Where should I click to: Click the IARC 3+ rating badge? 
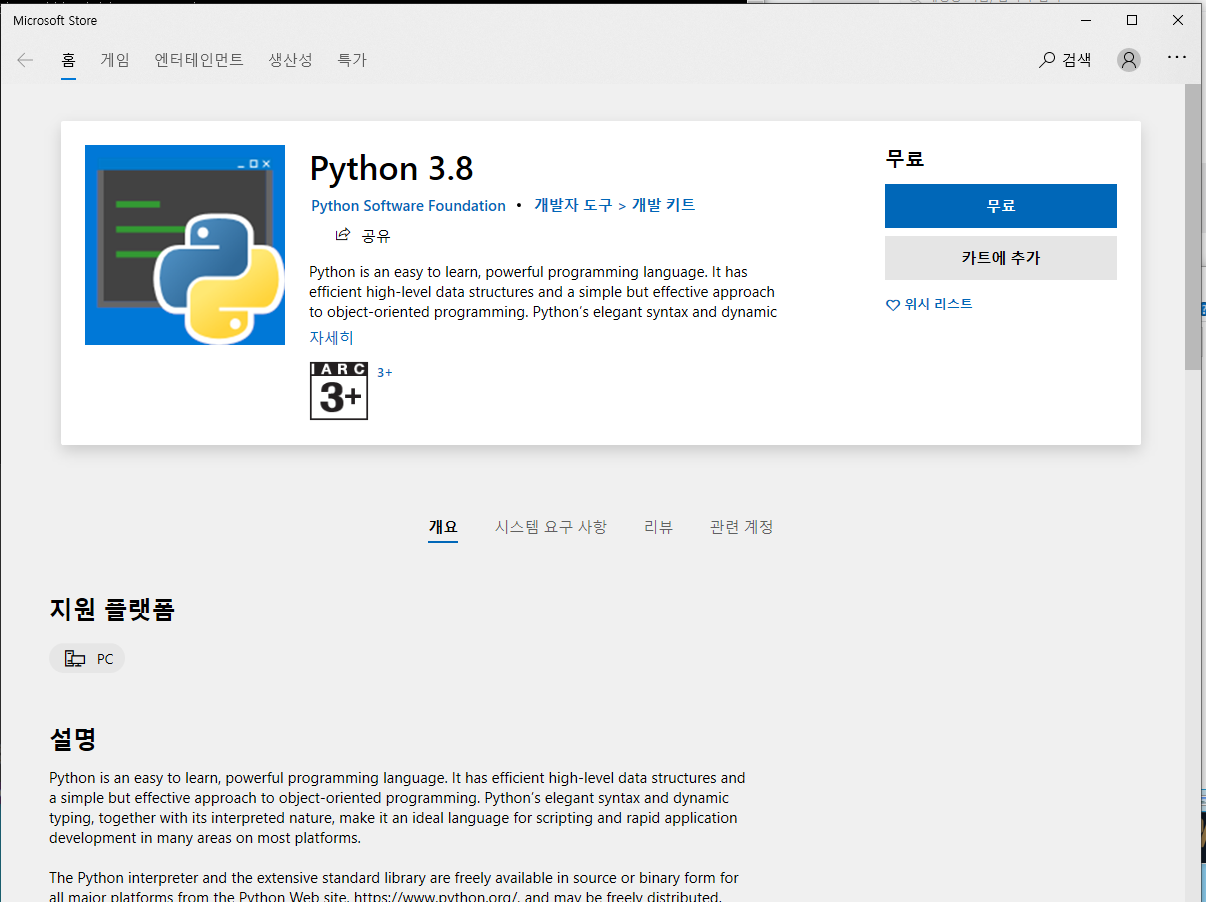[x=339, y=391]
